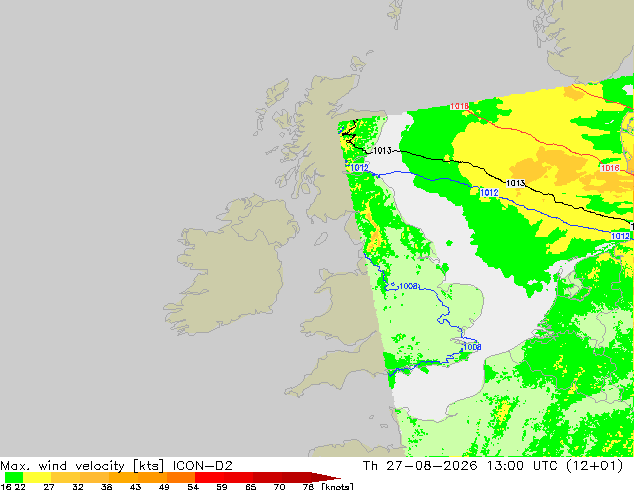This screenshot has width=634, height=490.
Task: Click the '(12+01)' forecast run text
Action: click(x=594, y=466)
